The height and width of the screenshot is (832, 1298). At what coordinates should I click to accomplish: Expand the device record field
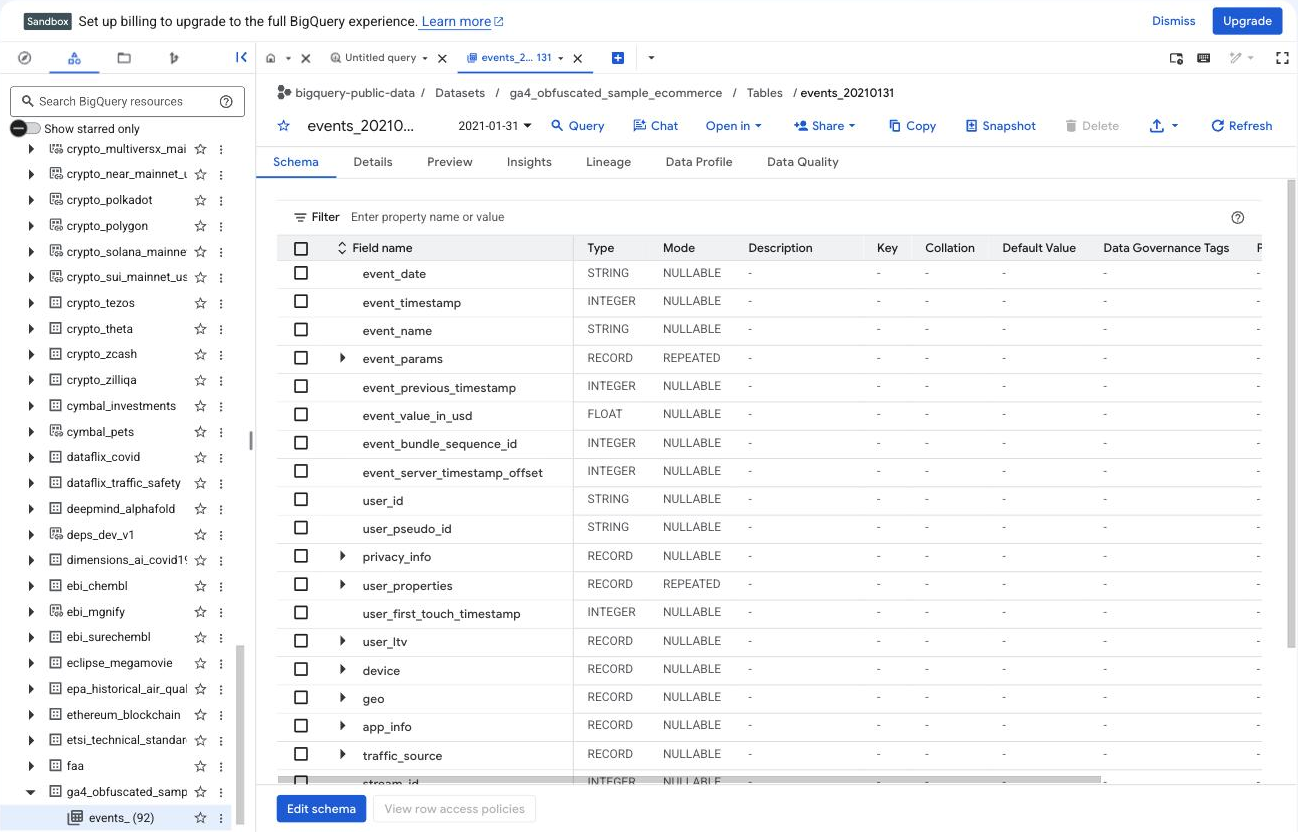coord(342,670)
